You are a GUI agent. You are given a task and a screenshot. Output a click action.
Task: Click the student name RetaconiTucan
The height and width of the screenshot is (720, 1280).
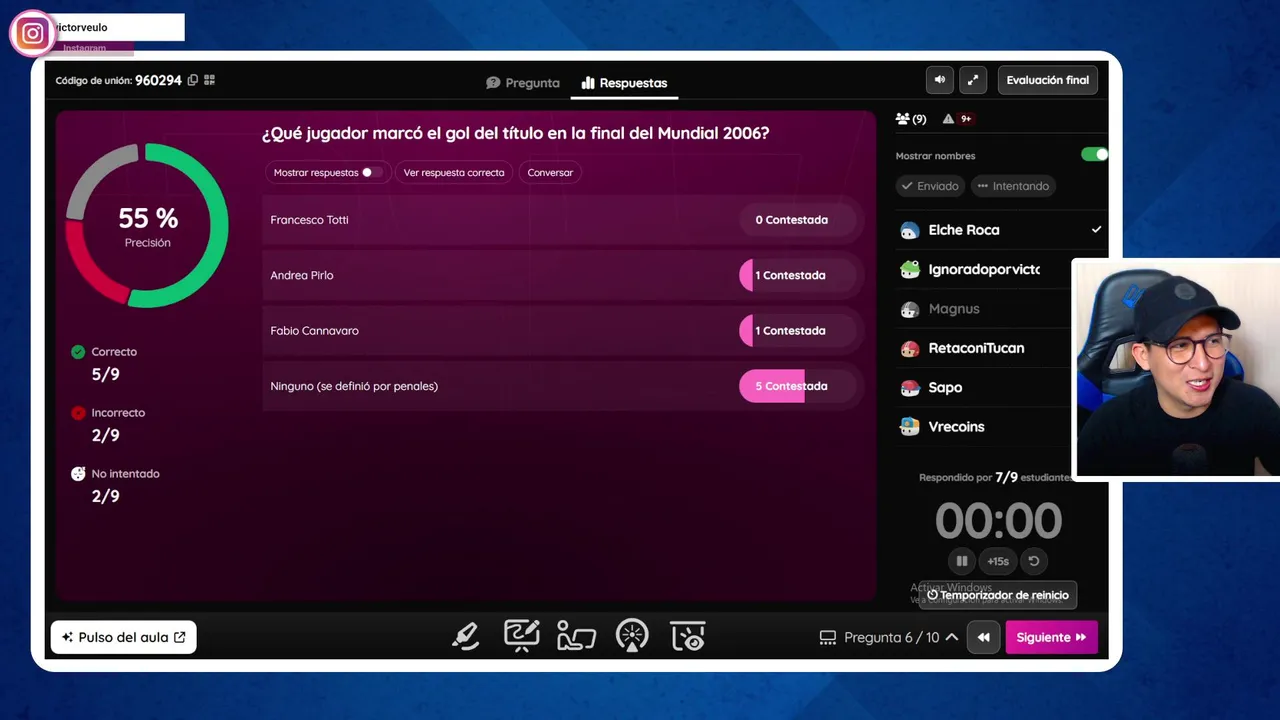tap(976, 348)
